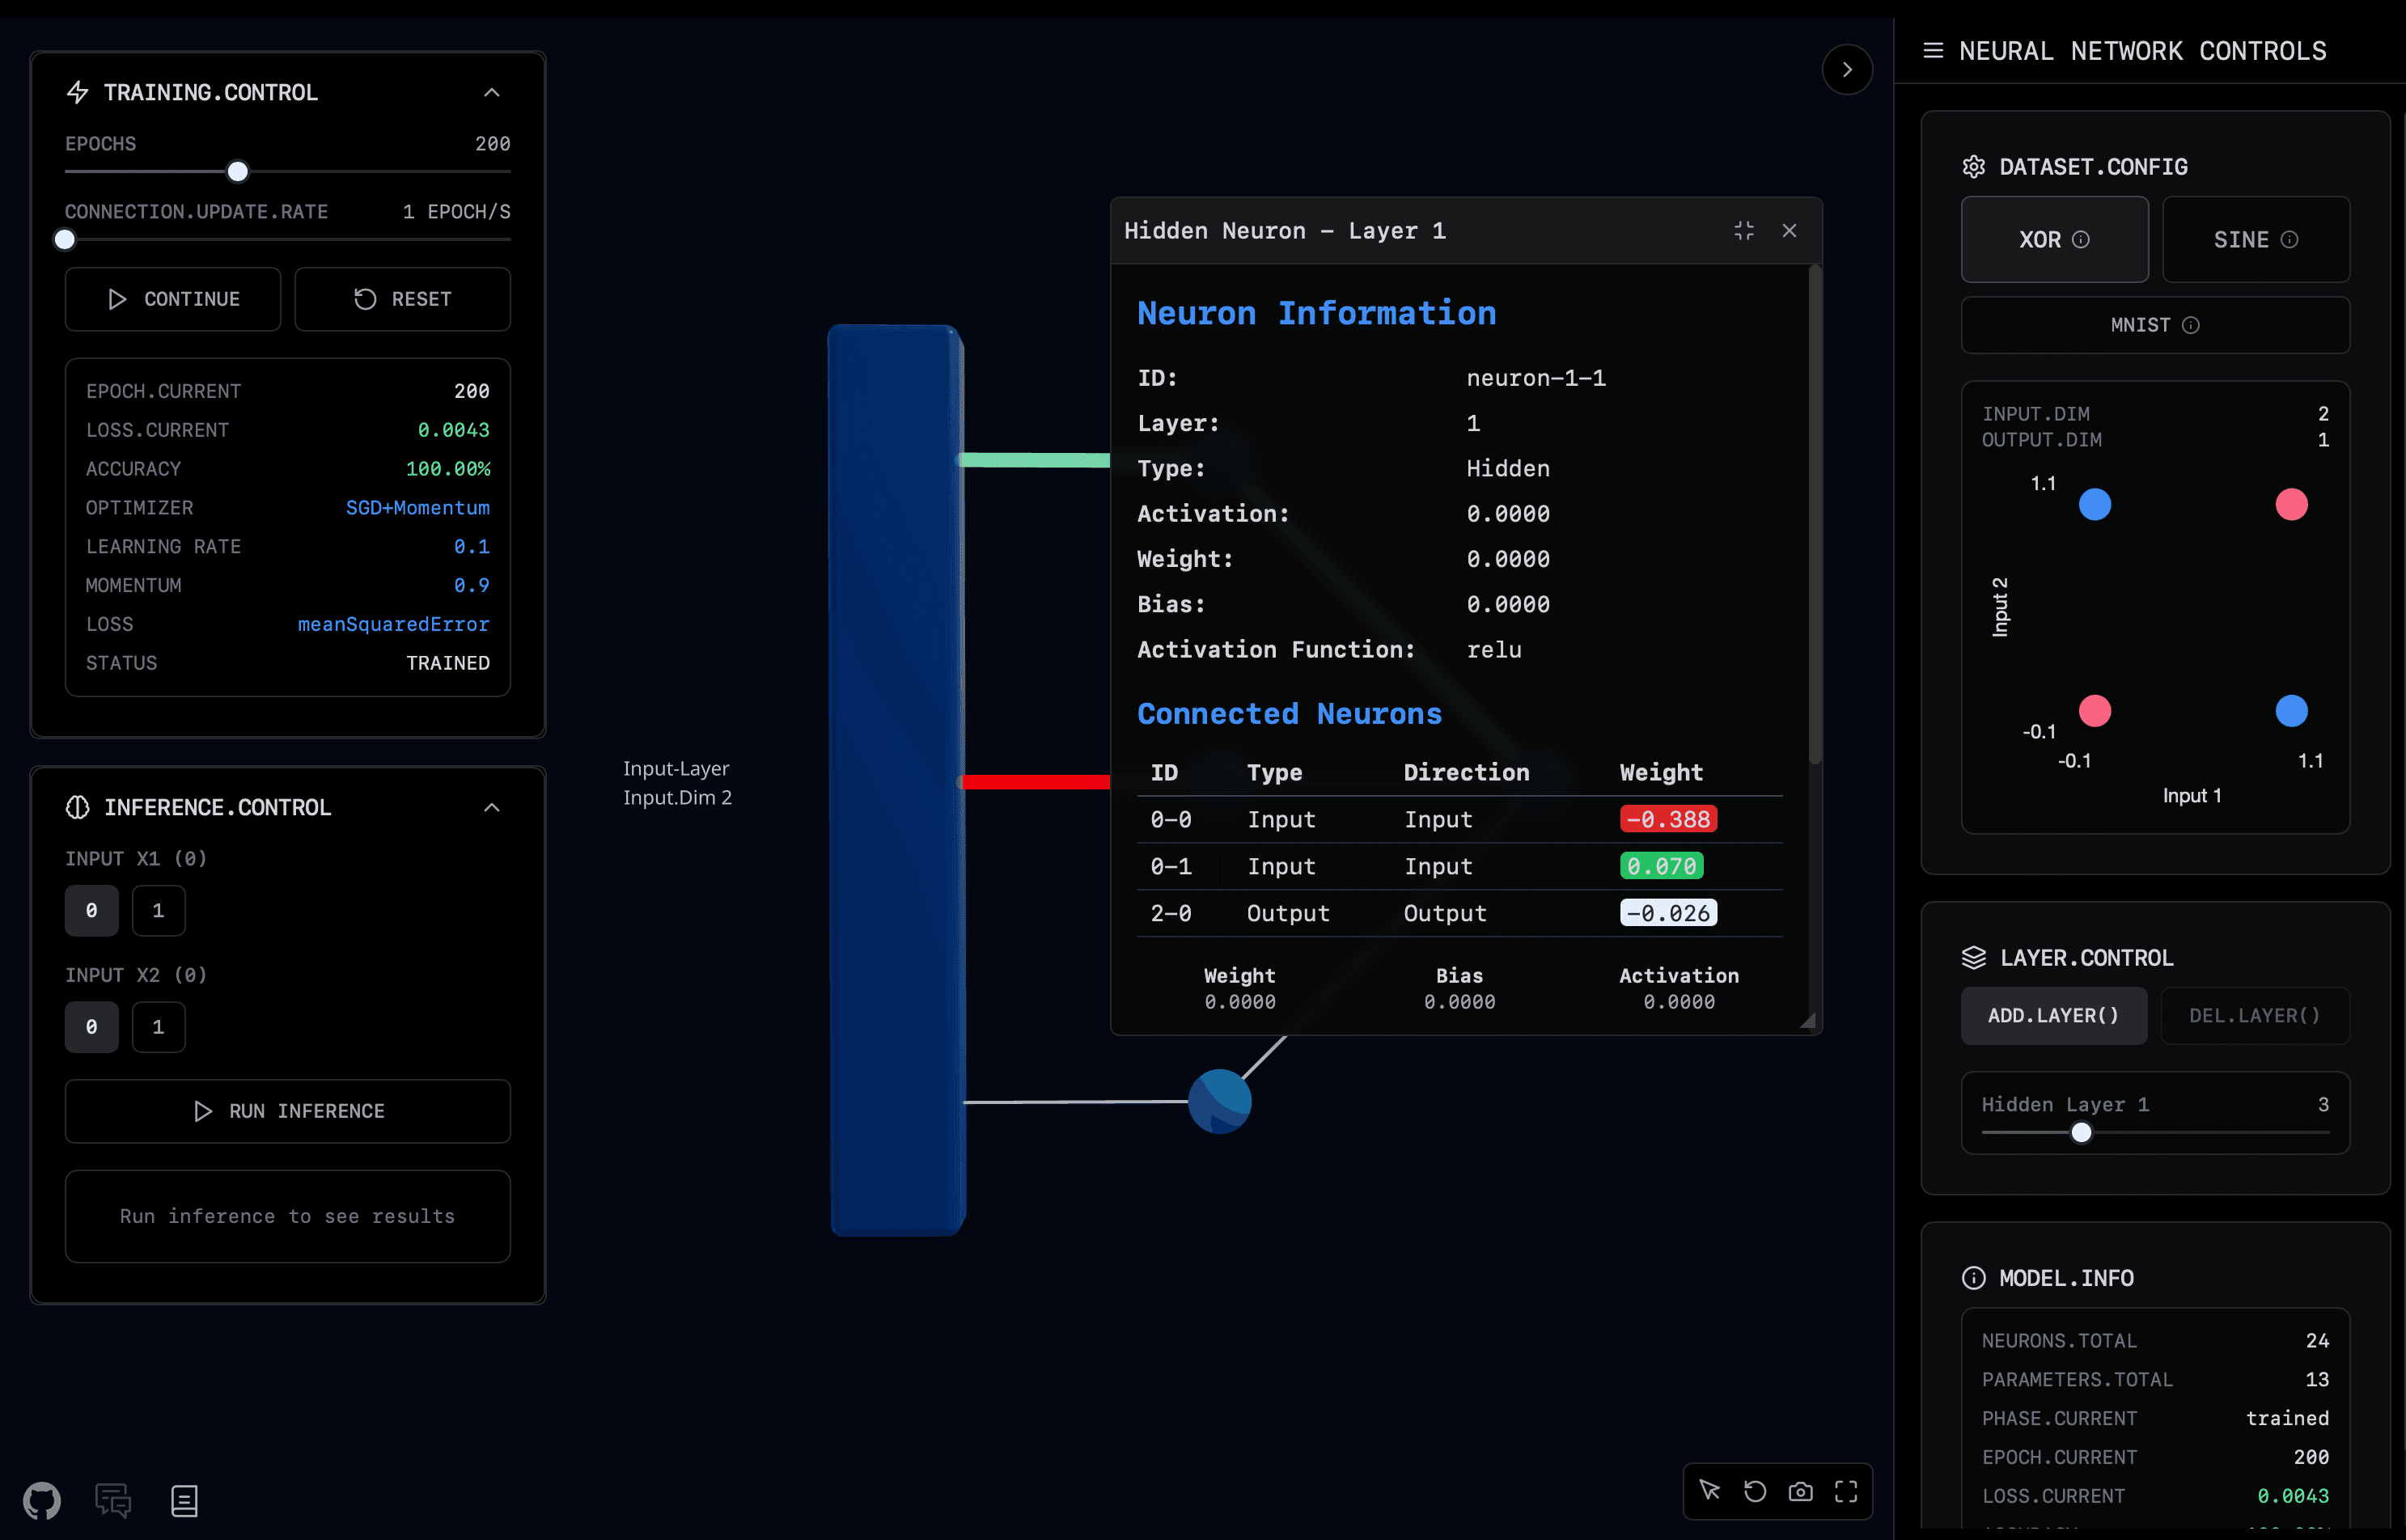
Task: Select the SINE dataset
Action: [x=2256, y=239]
